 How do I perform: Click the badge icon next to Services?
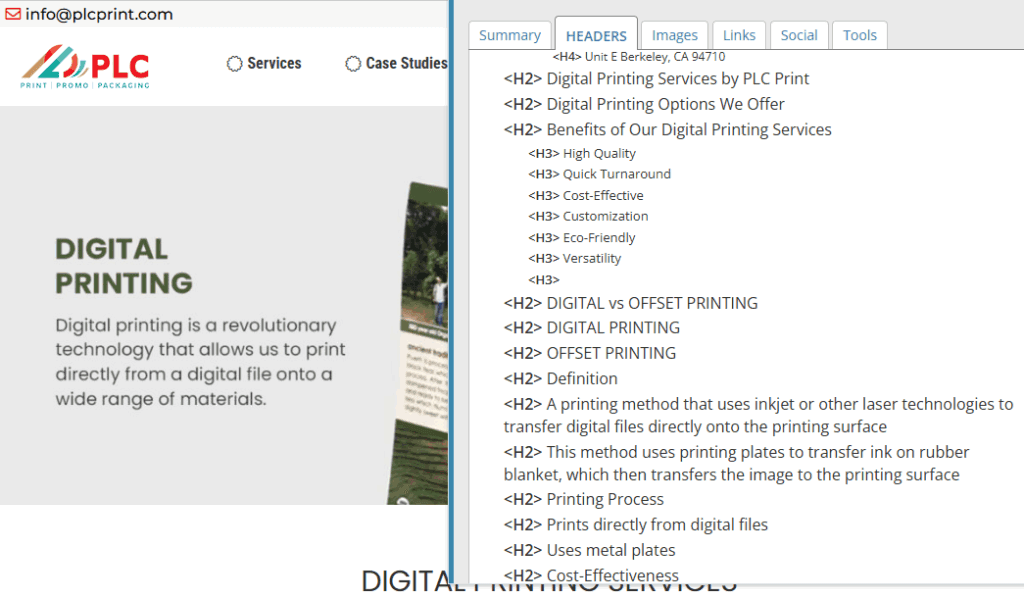(x=234, y=63)
